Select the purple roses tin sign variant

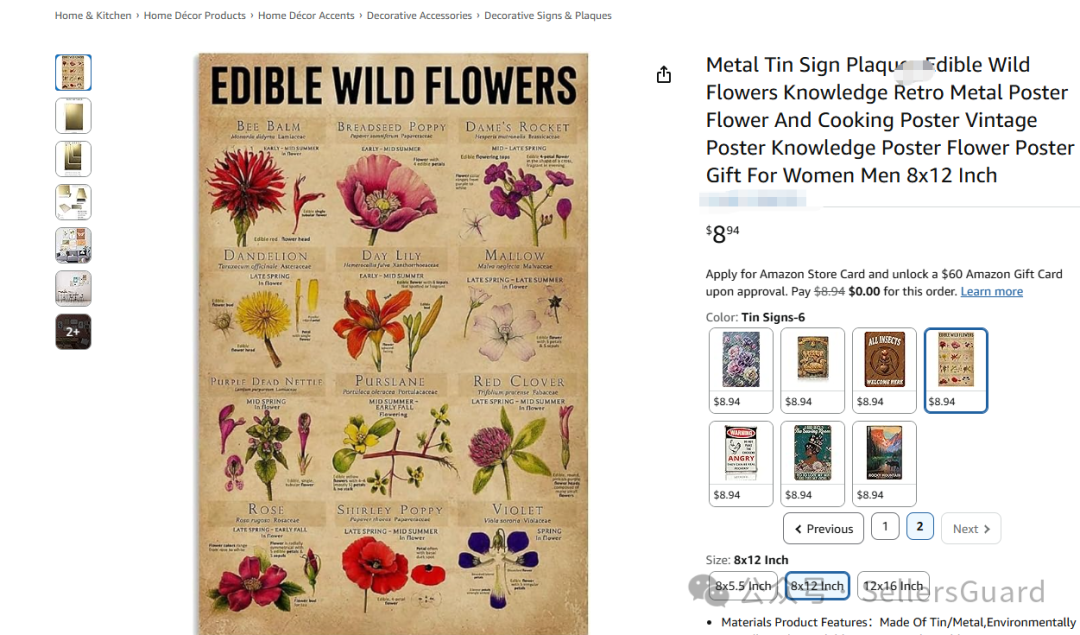(741, 369)
